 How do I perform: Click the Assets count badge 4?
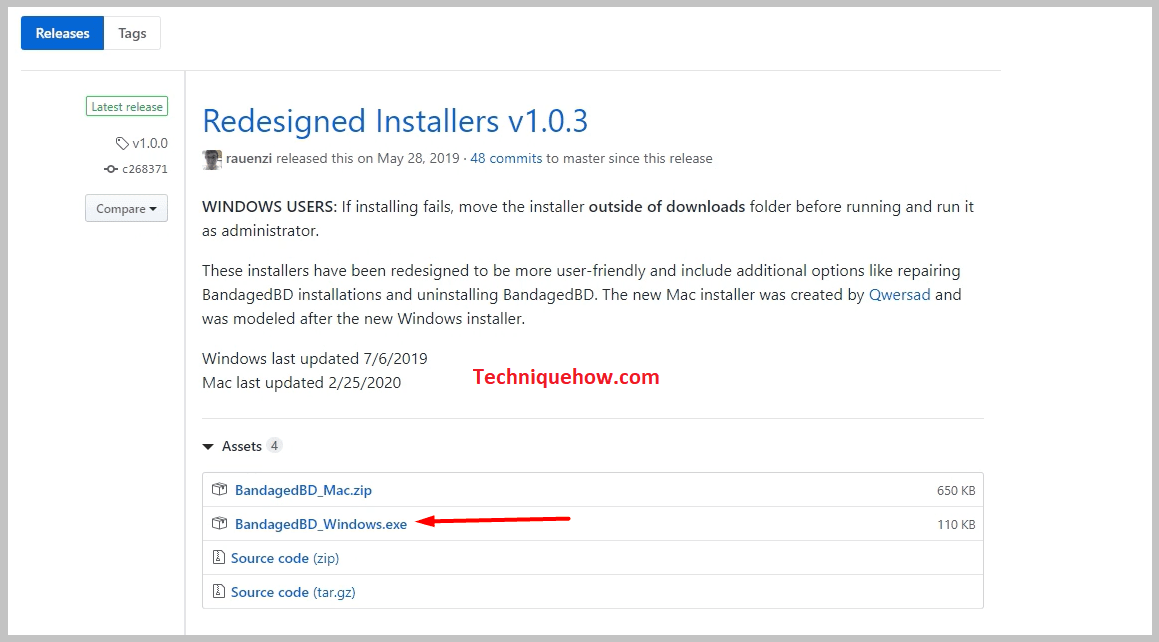[x=274, y=445]
